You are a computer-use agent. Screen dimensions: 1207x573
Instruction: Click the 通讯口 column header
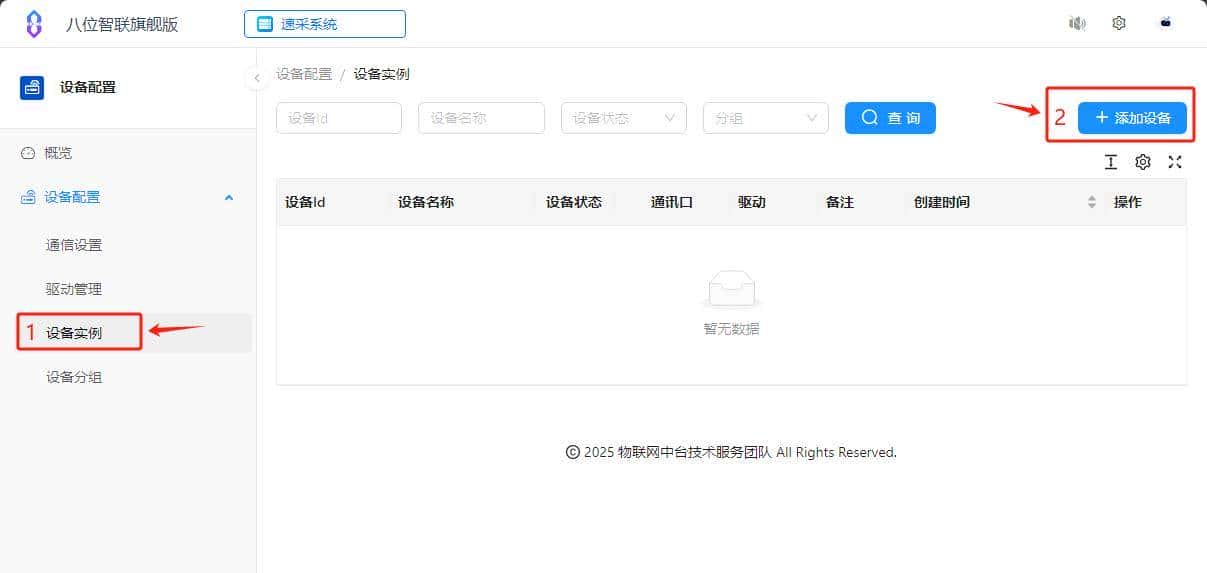coord(672,202)
